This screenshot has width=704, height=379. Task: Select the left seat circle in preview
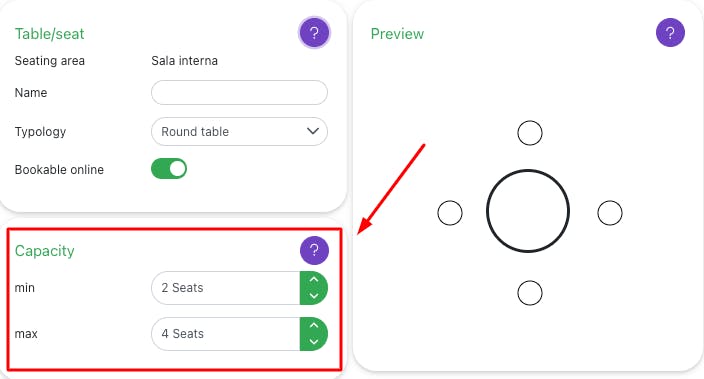450,213
